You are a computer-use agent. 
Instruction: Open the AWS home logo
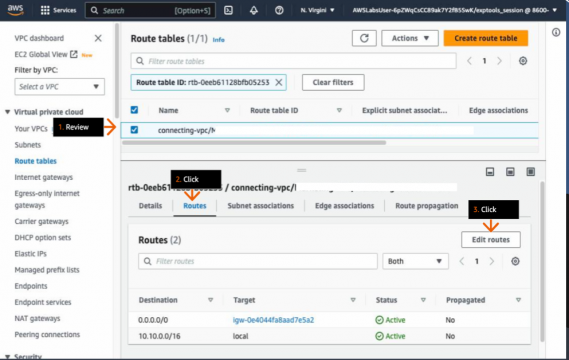tap(15, 10)
